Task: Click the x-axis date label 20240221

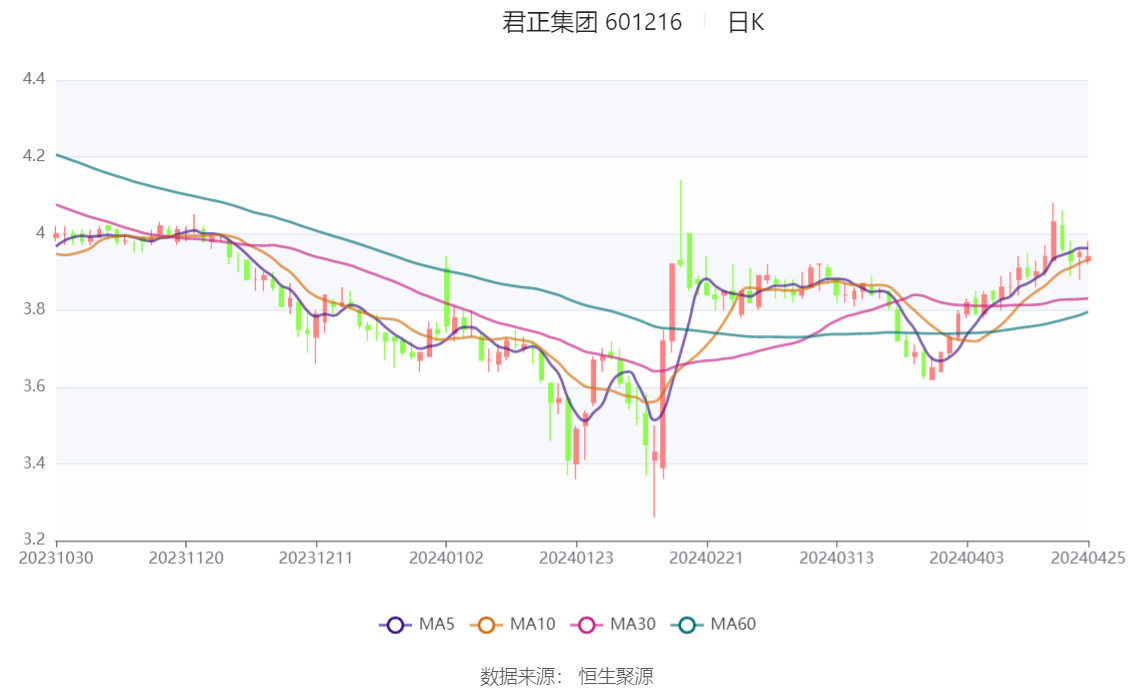Action: [x=707, y=558]
